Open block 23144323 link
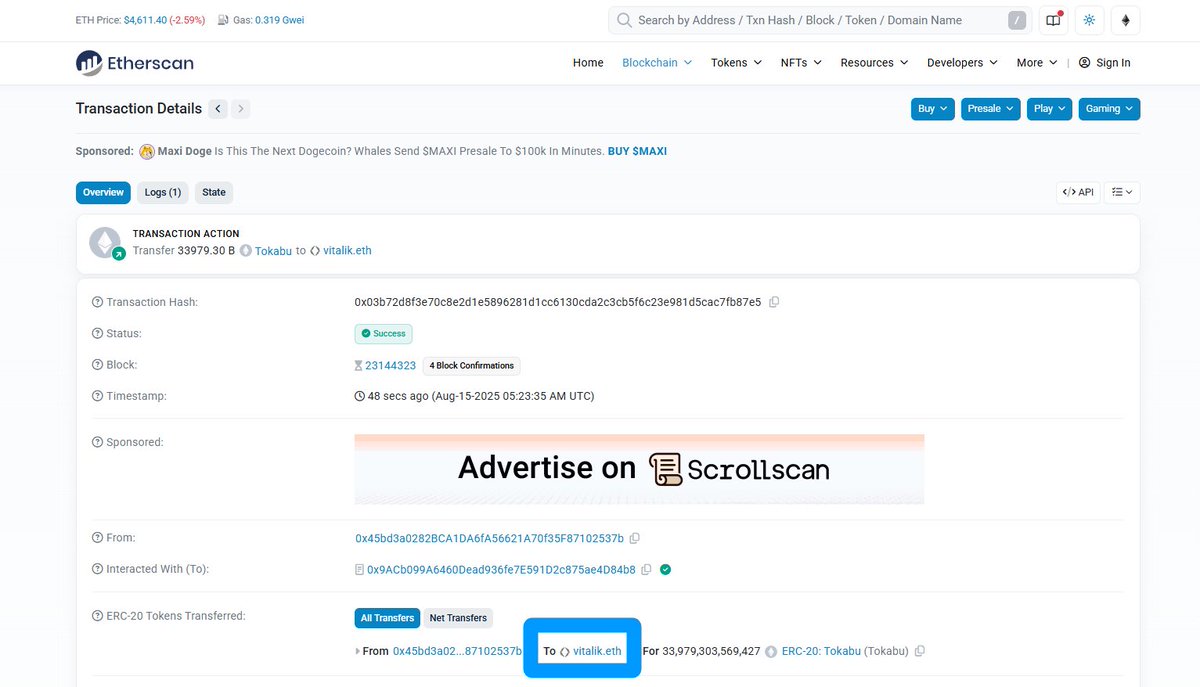 coord(390,365)
